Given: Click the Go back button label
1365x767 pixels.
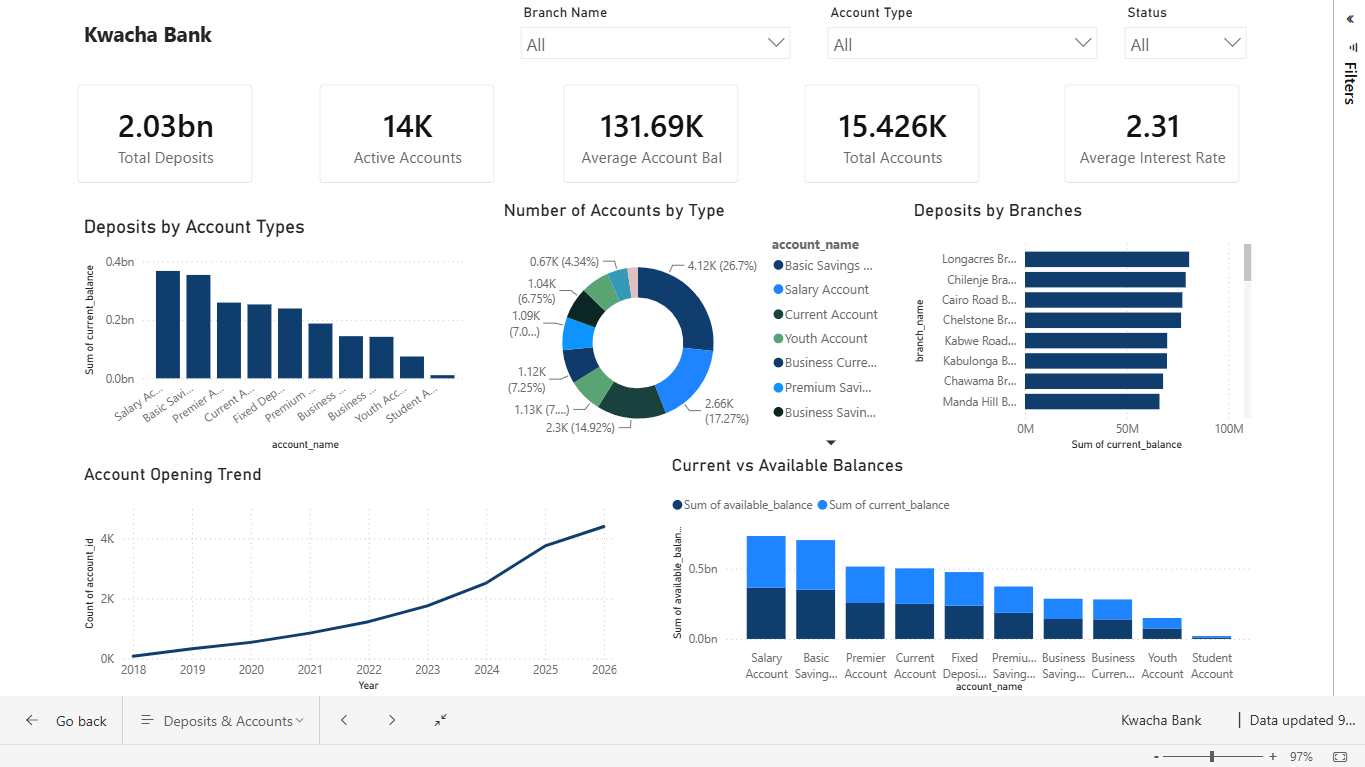Looking at the screenshot, I should tap(81, 721).
